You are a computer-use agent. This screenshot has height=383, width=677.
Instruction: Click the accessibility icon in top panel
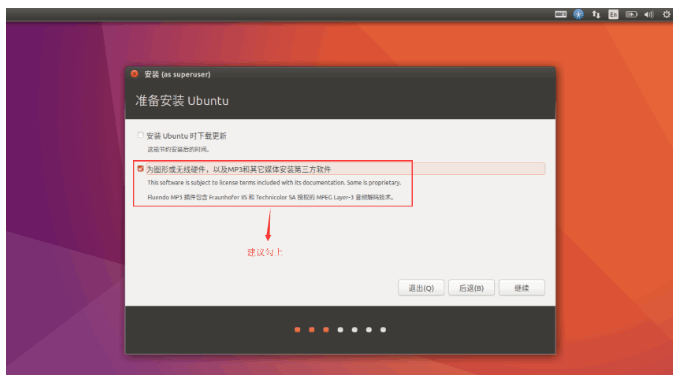point(578,14)
